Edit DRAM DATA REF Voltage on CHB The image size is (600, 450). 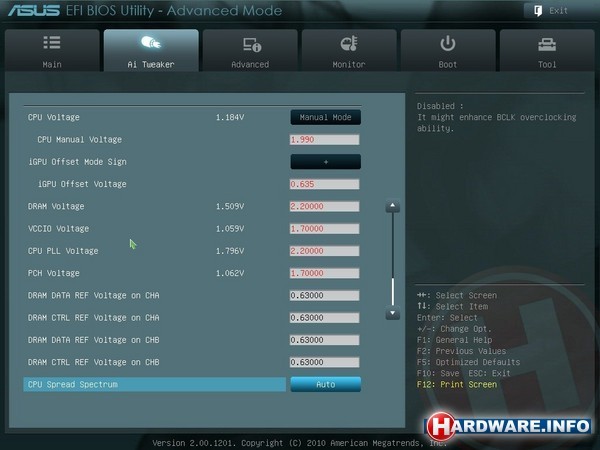pyautogui.click(x=324, y=340)
